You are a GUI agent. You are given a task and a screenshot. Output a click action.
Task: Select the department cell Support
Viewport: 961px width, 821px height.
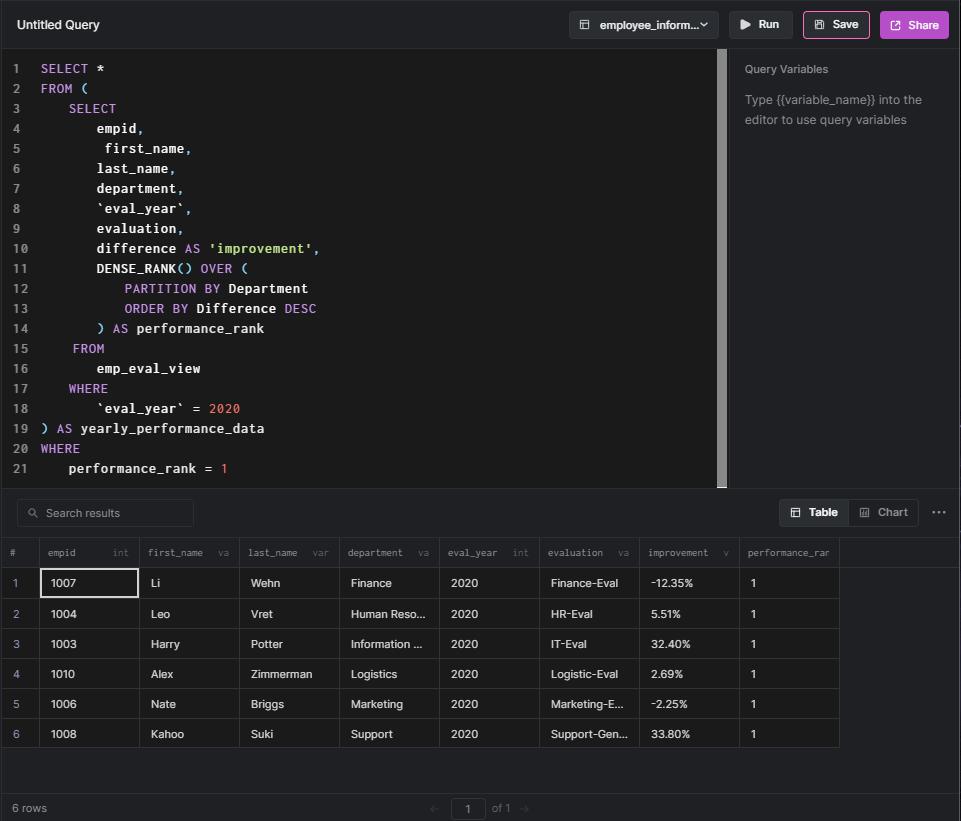[389, 734]
